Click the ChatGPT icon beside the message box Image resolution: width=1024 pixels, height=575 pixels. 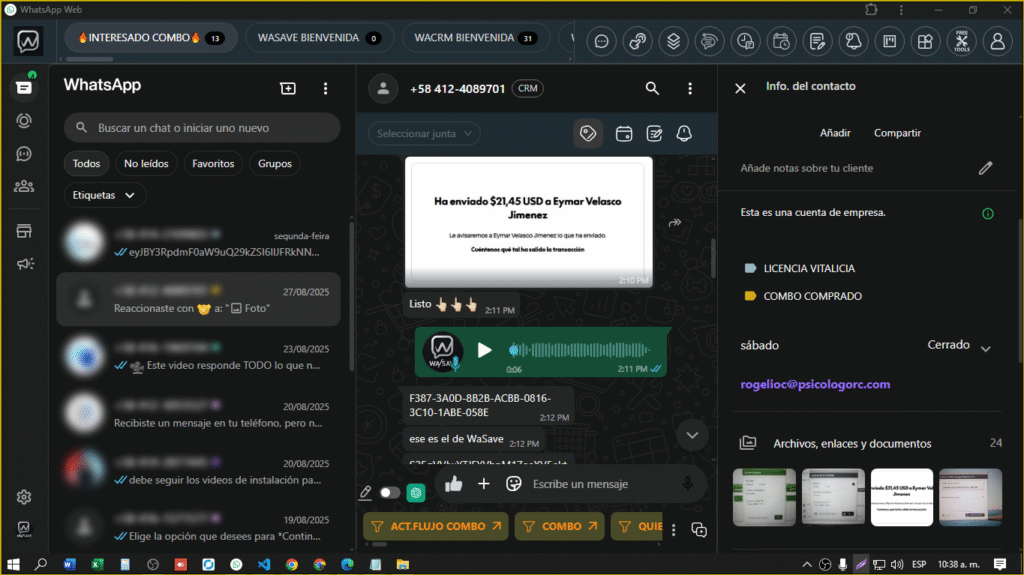click(416, 492)
